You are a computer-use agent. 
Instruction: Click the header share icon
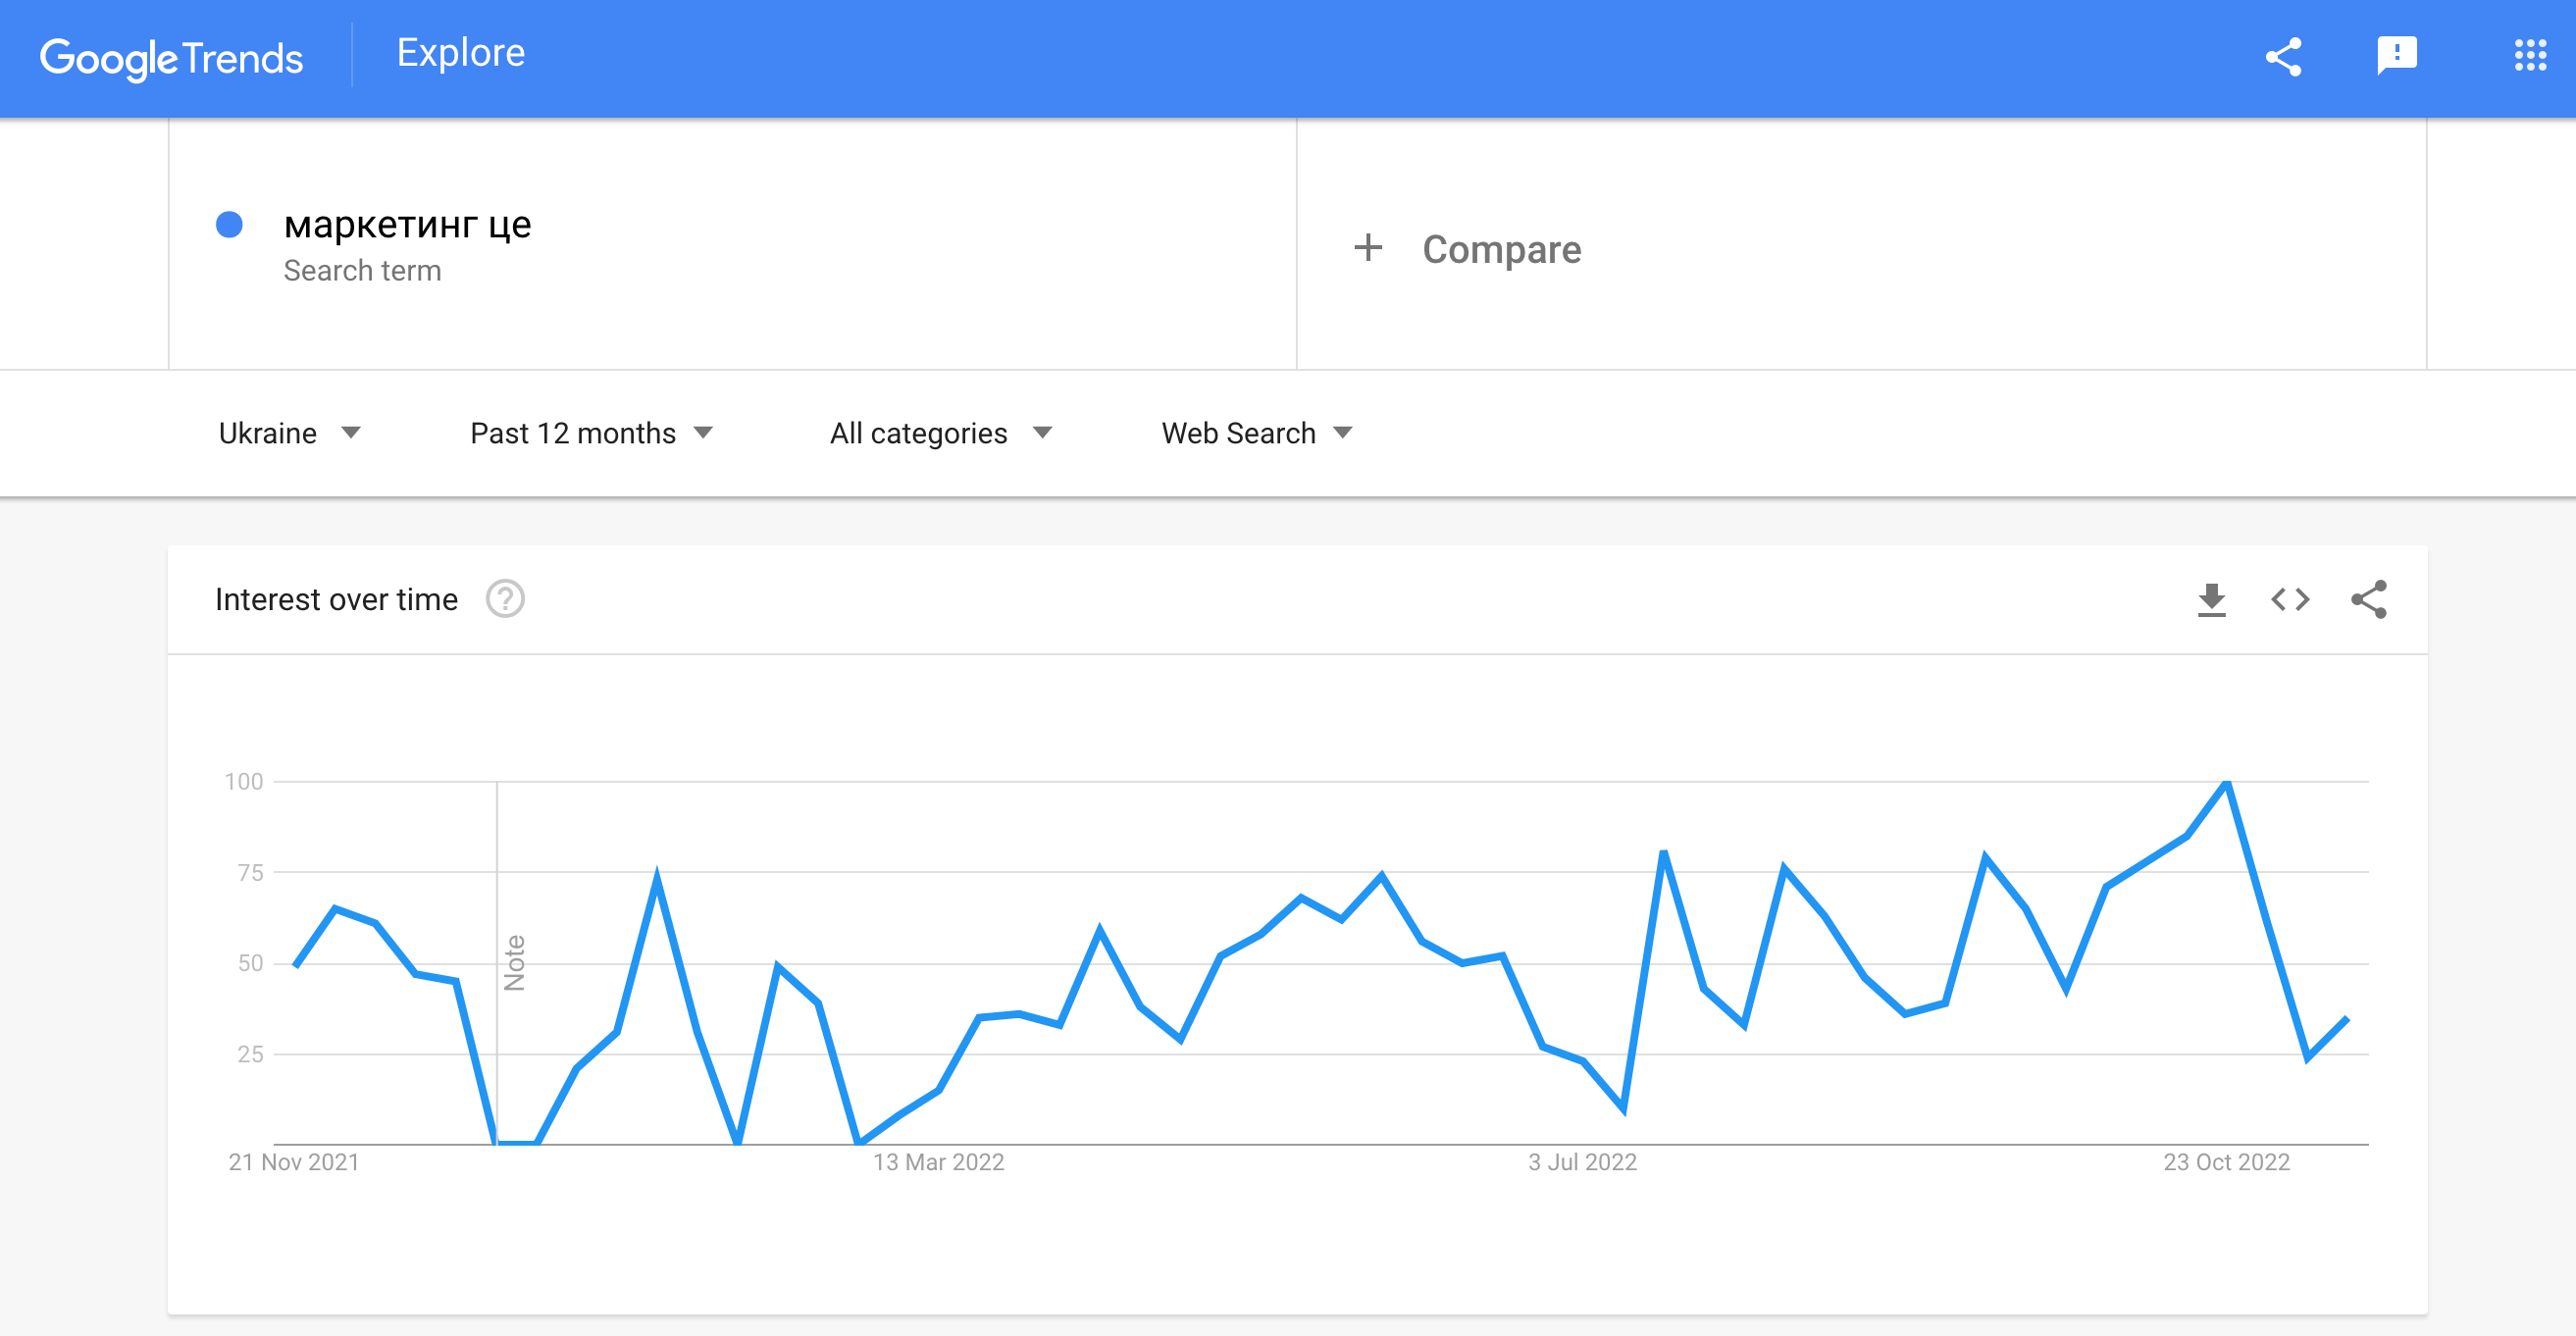pyautogui.click(x=2283, y=56)
